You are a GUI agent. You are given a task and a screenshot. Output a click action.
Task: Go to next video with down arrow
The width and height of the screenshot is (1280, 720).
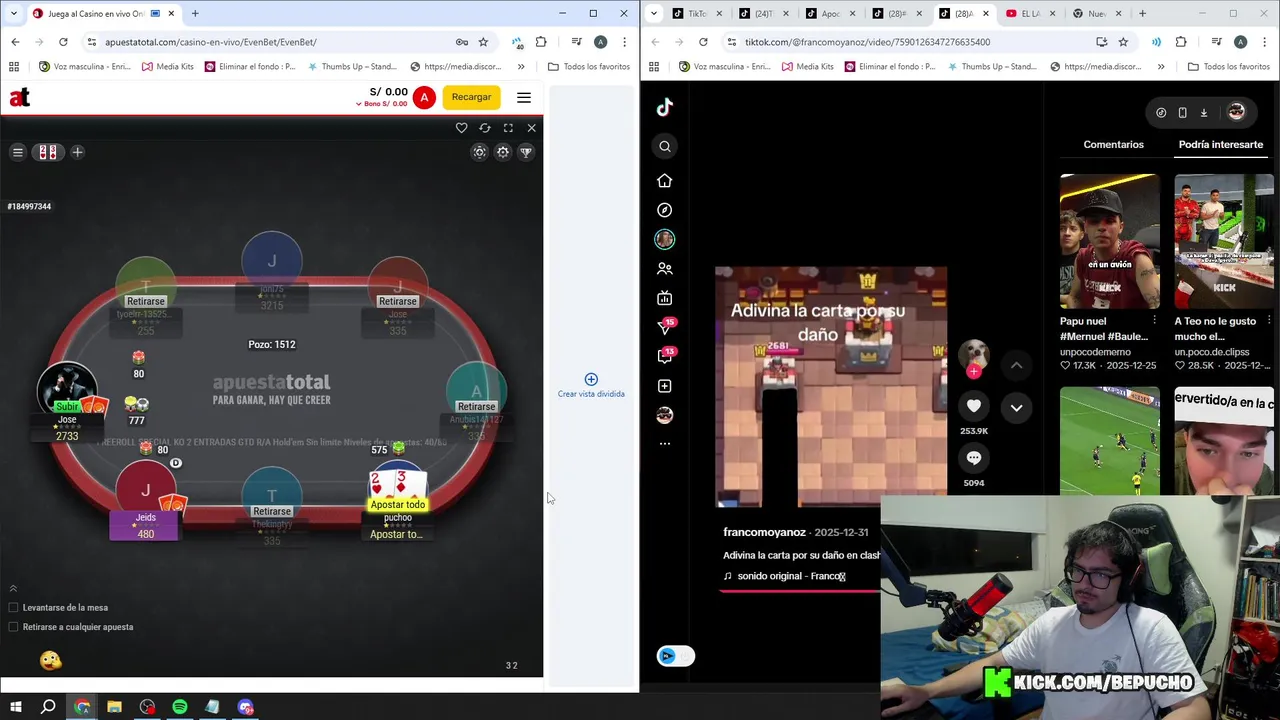point(1016,407)
